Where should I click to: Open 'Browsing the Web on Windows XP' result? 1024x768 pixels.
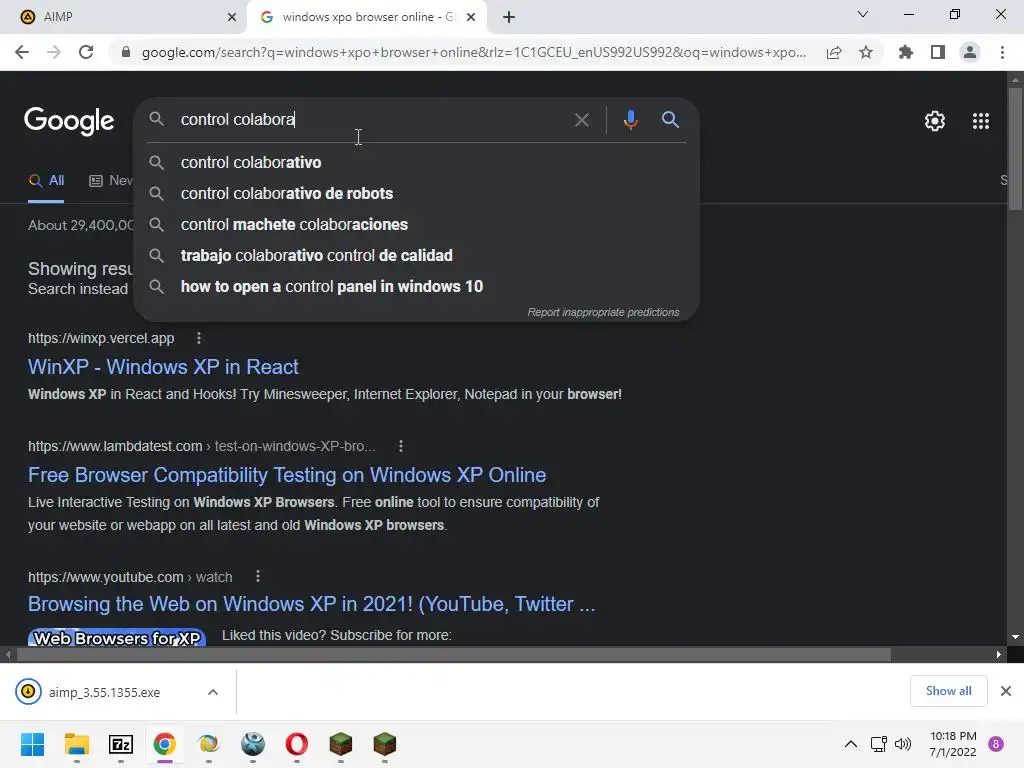click(312, 604)
